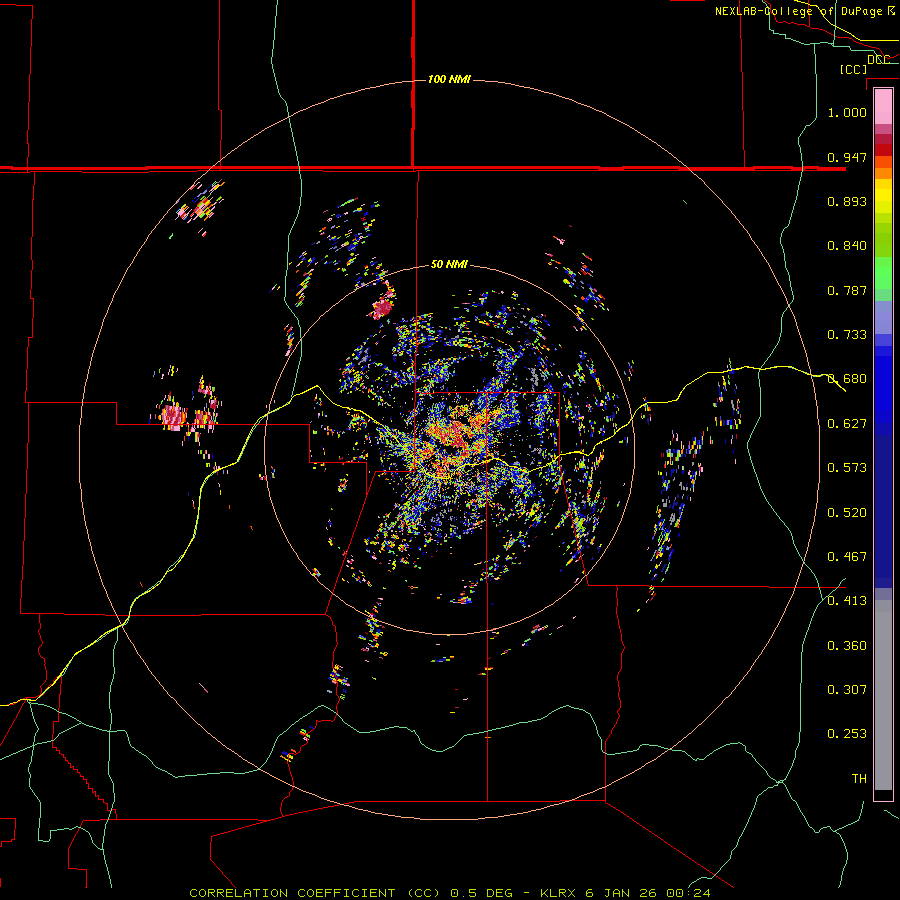This screenshot has height=900, width=900.
Task: Click the 0.253 colorbar value label
Action: click(847, 734)
